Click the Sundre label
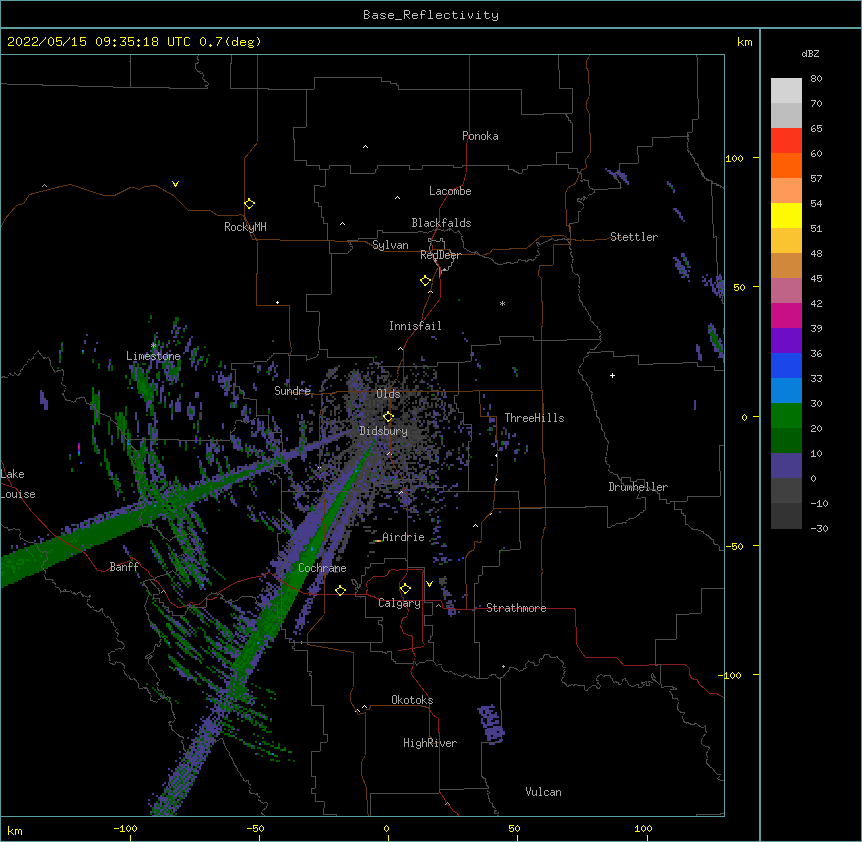Screen dimensions: 862x842 [292, 391]
